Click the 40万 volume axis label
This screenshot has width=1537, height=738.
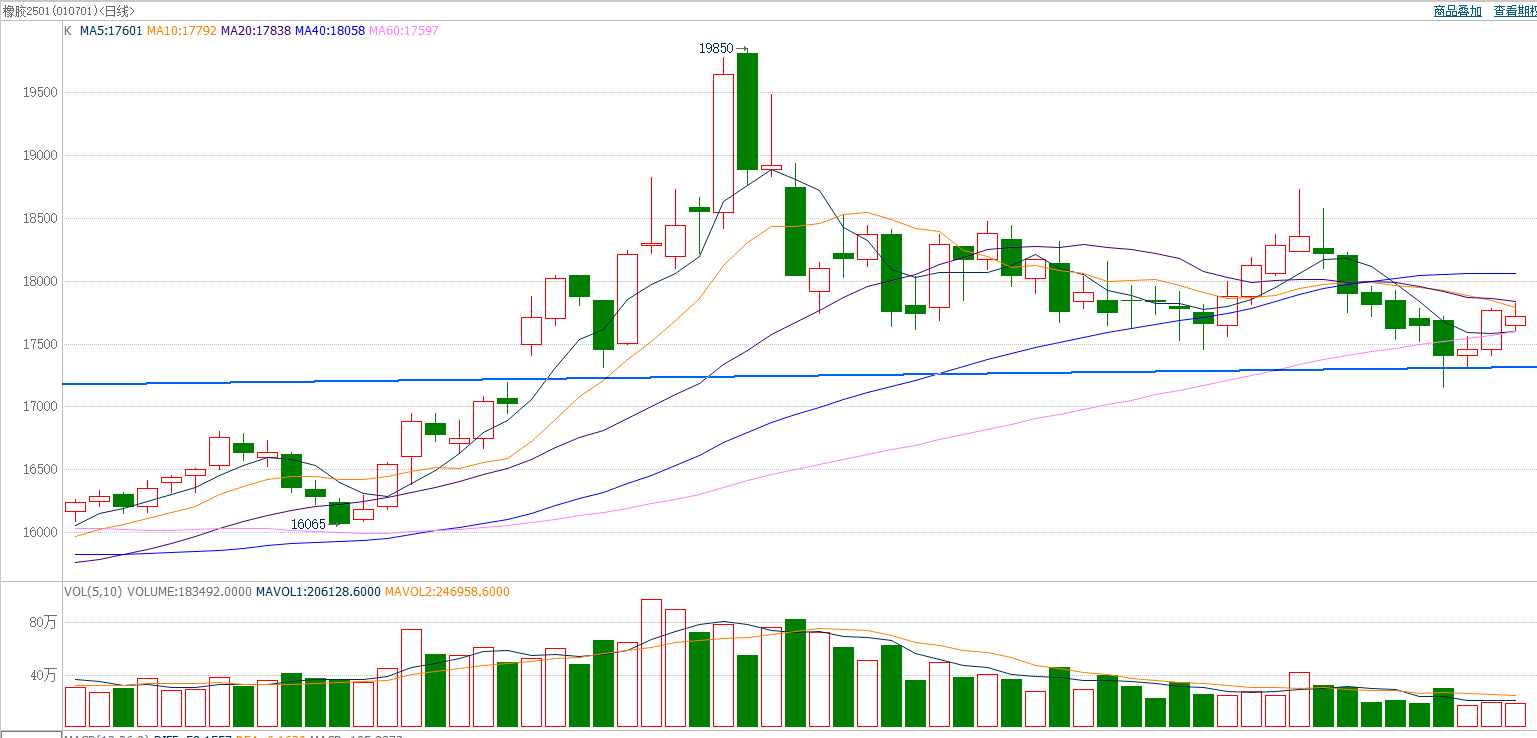click(x=43, y=676)
